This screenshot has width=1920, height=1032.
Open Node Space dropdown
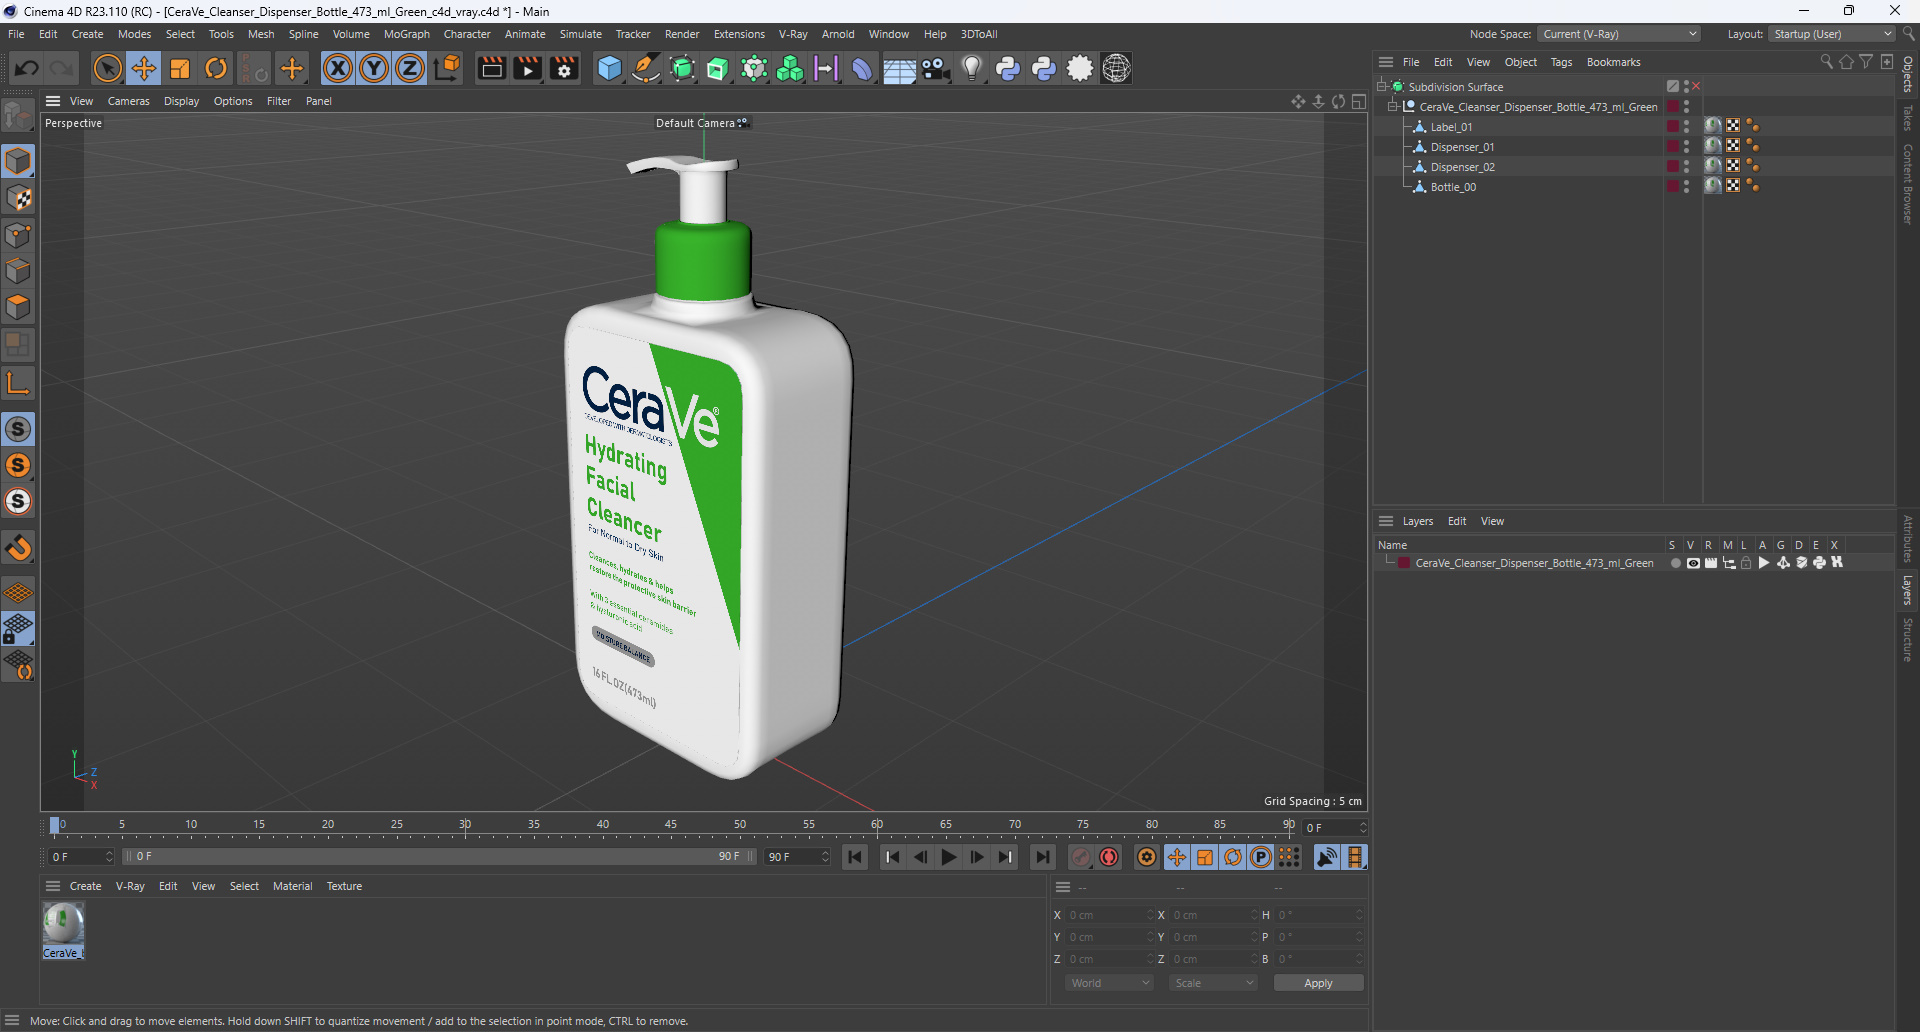[1619, 34]
